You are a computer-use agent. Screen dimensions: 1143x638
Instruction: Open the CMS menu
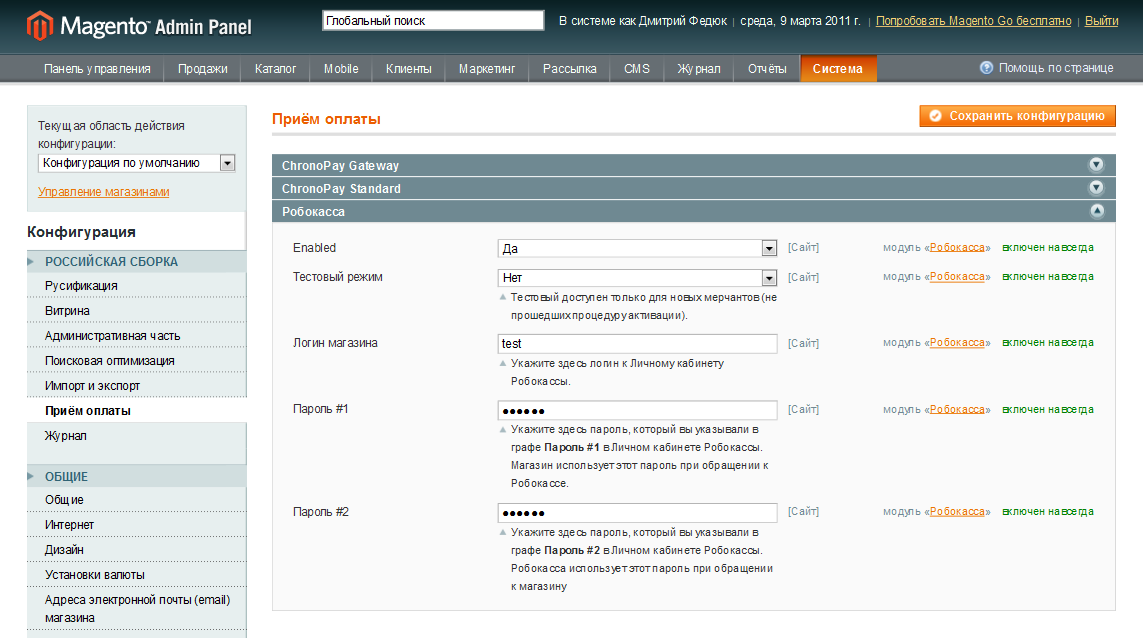tap(636, 69)
